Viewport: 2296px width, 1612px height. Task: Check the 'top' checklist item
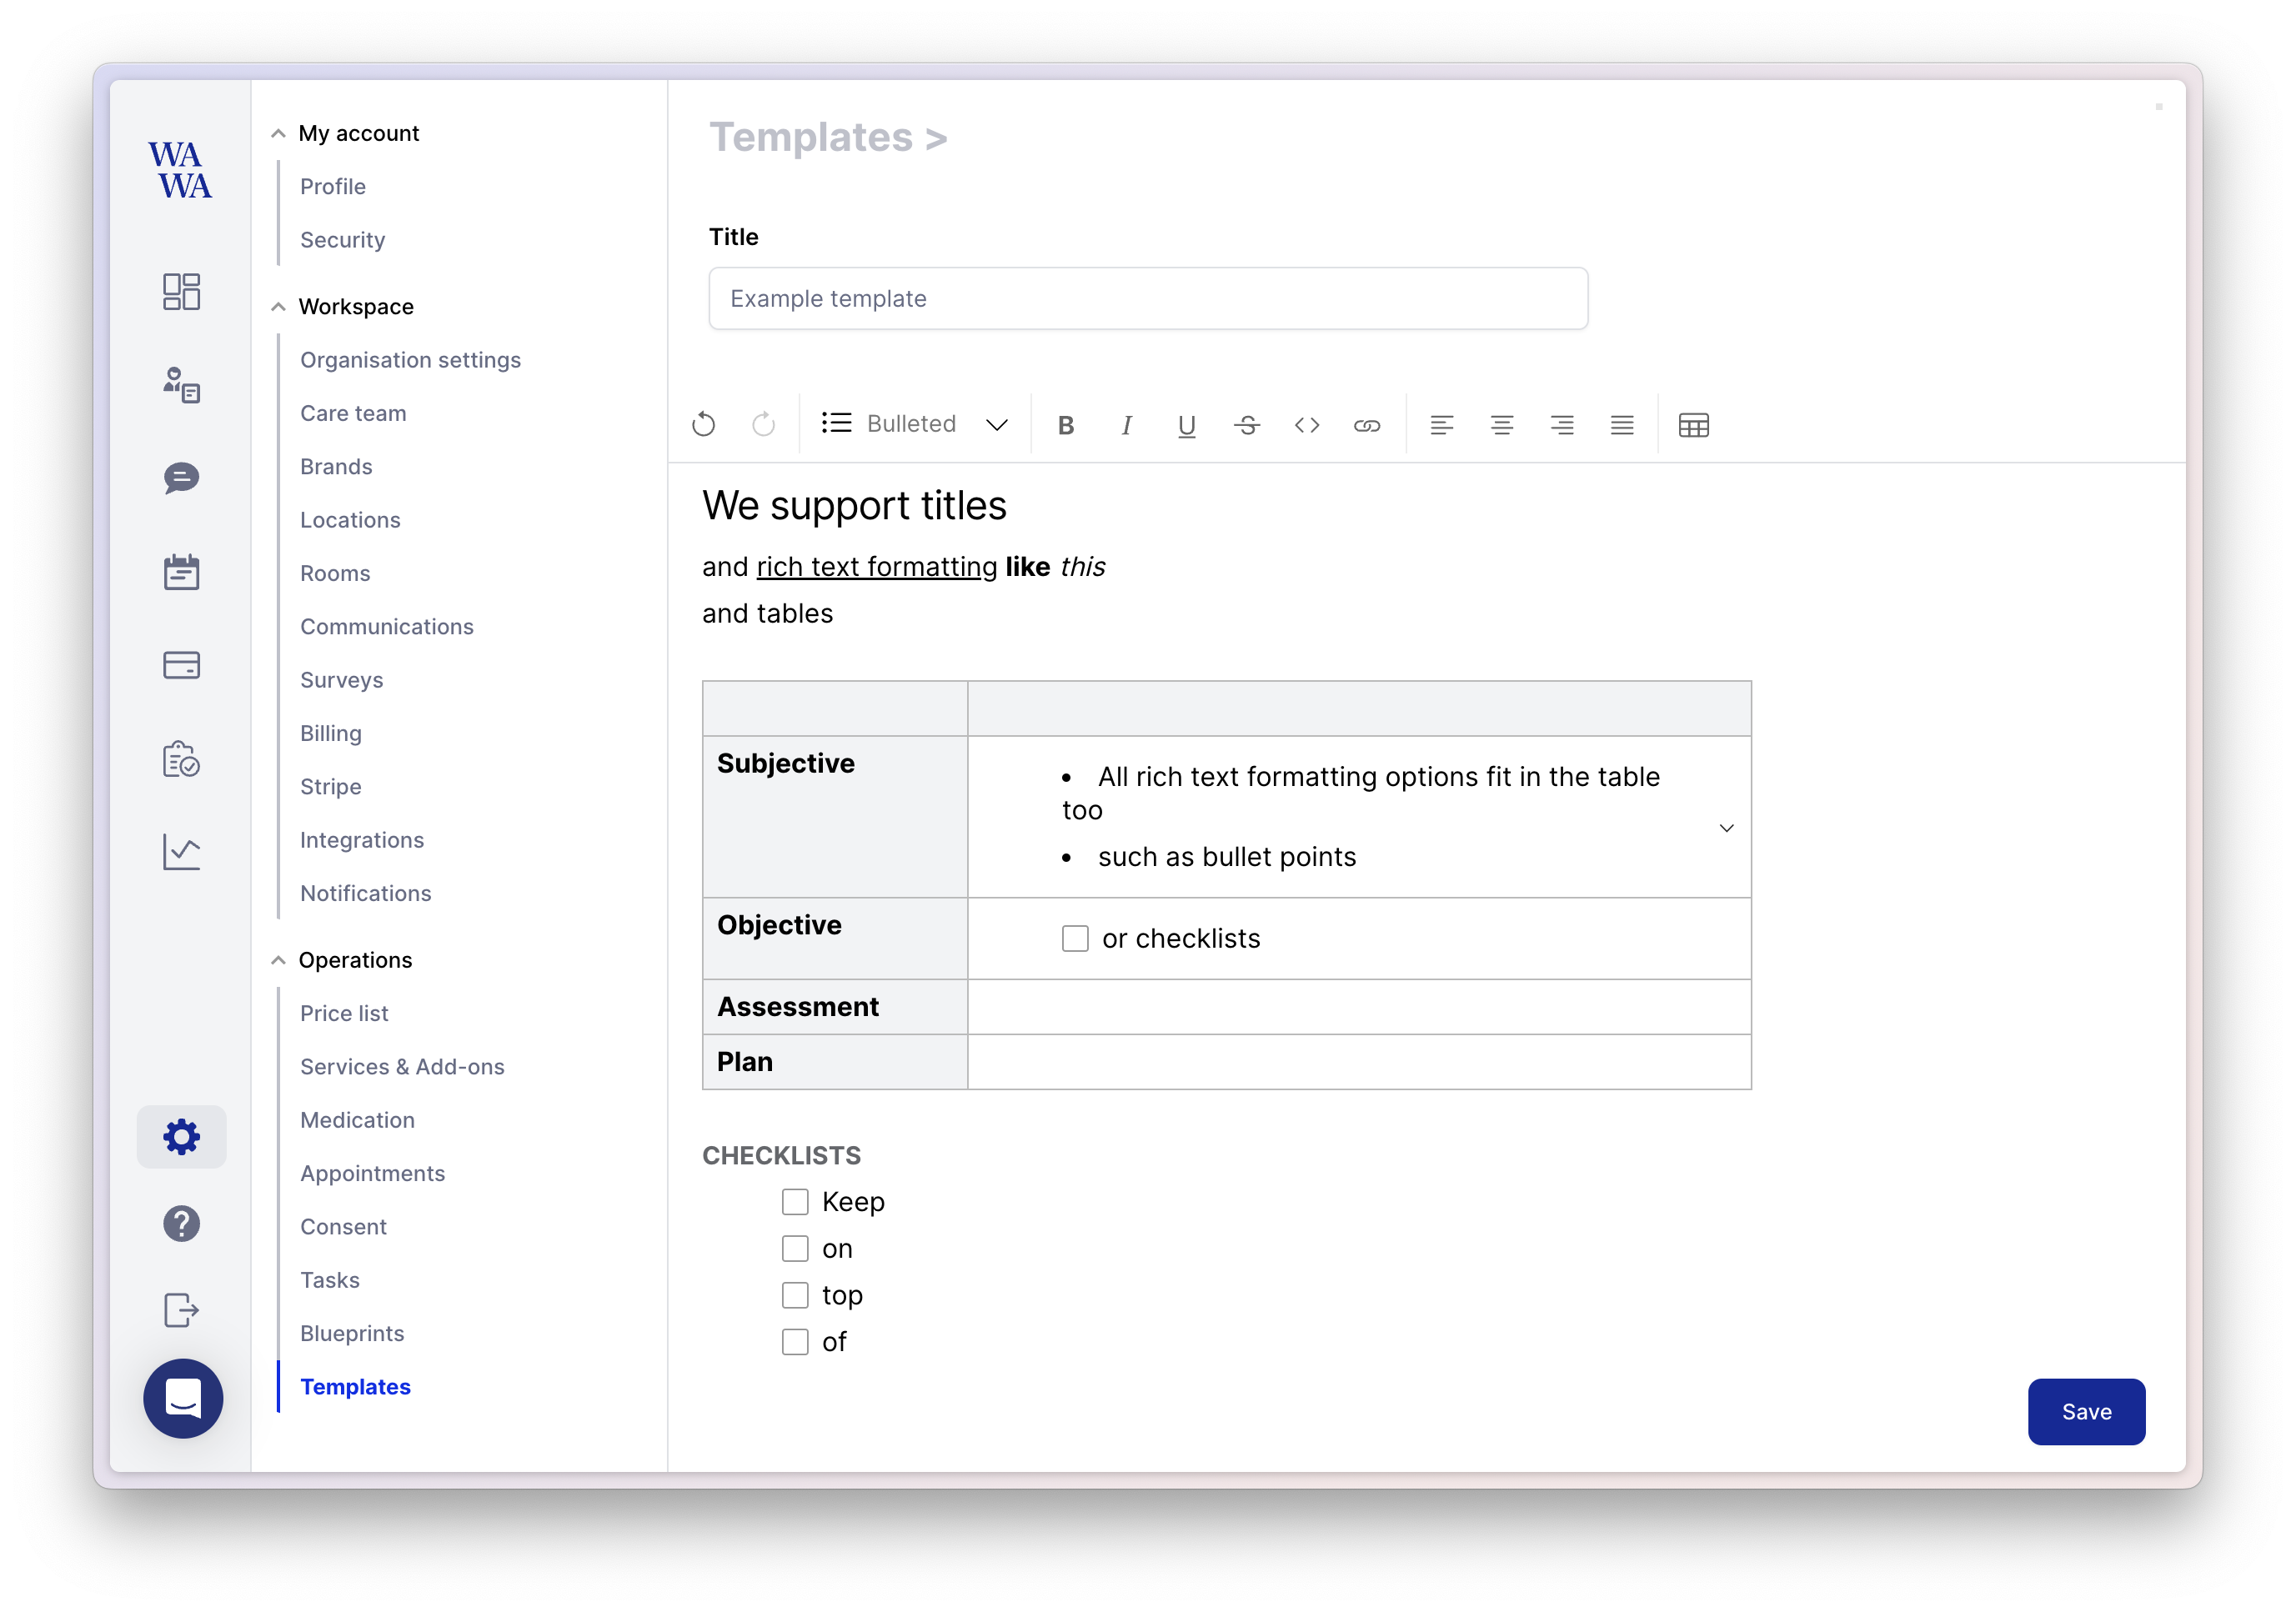795,1294
